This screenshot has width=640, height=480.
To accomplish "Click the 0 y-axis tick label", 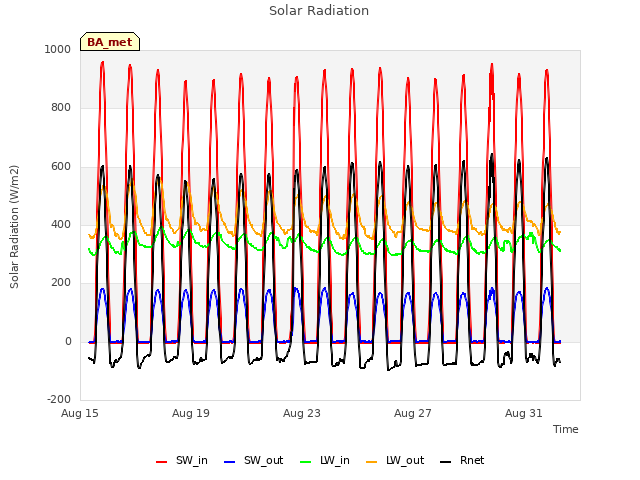I will tap(68, 342).
